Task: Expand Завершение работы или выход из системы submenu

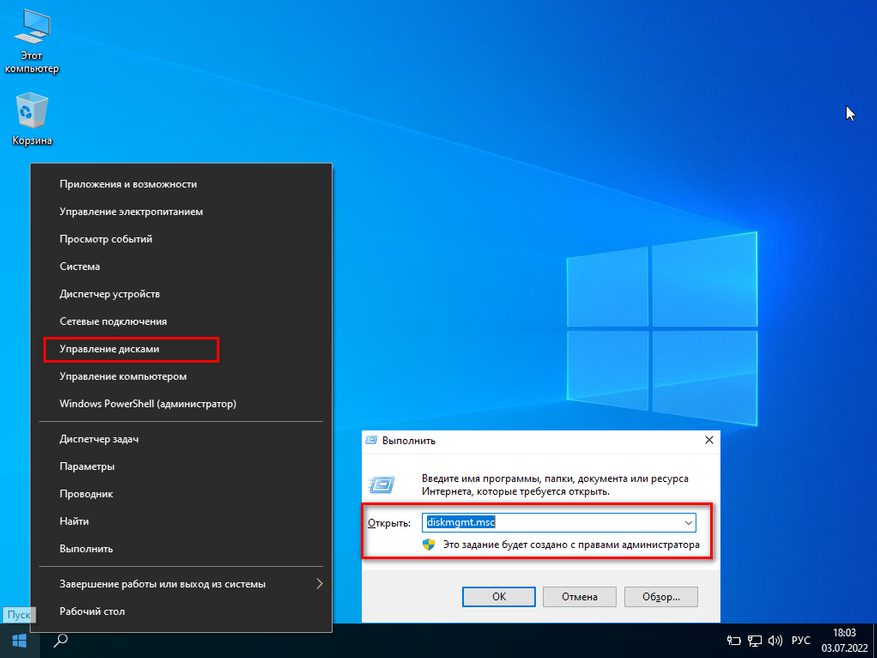Action: point(319,583)
